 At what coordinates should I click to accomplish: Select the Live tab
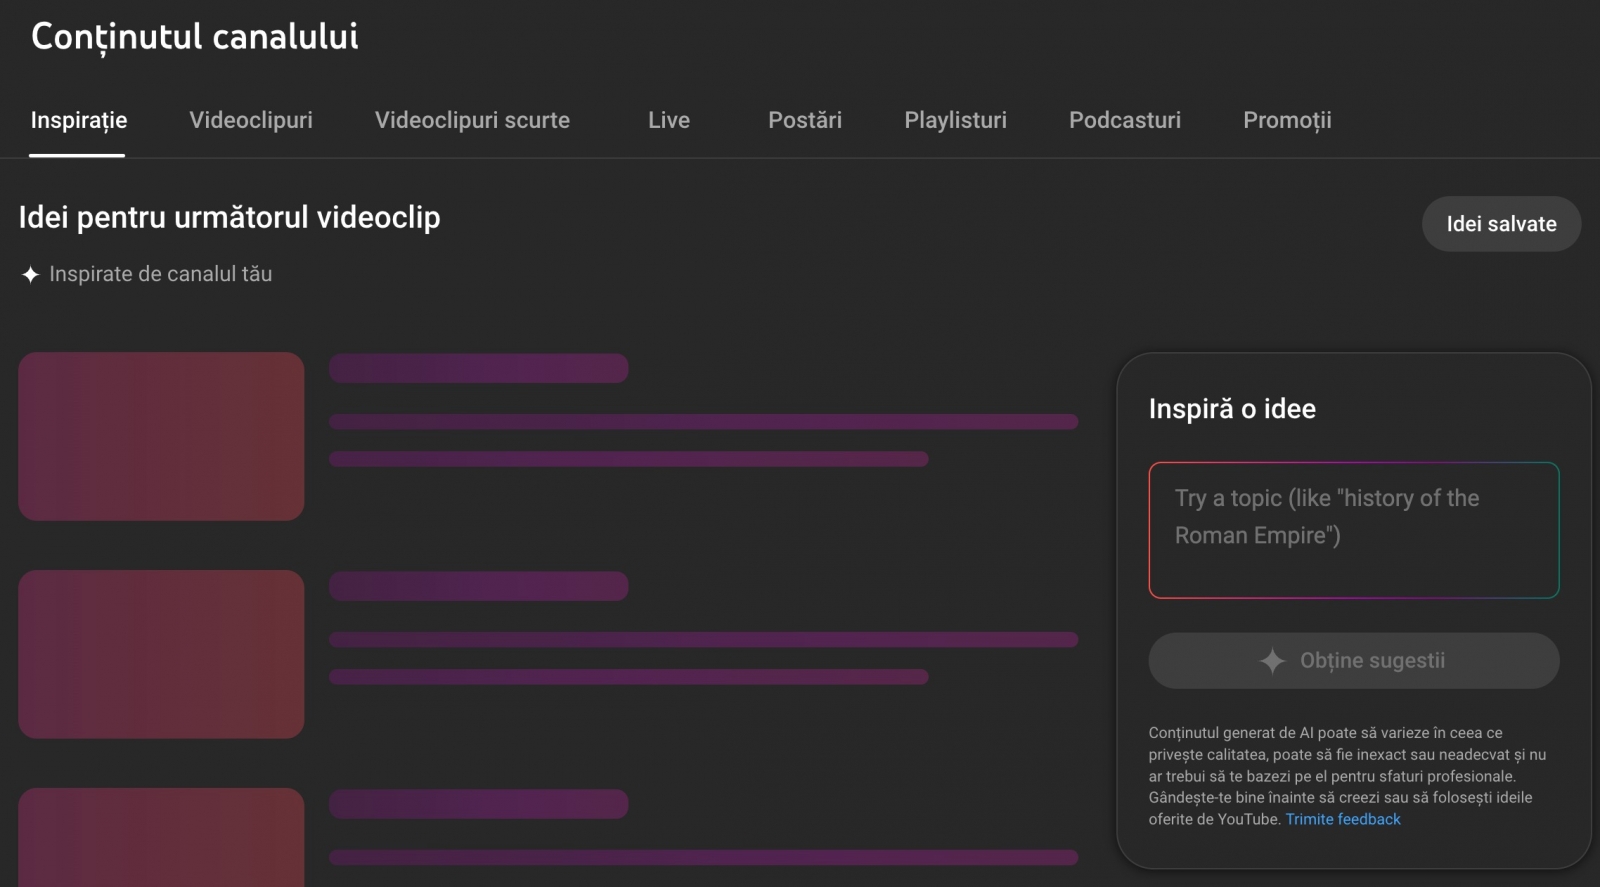[669, 120]
